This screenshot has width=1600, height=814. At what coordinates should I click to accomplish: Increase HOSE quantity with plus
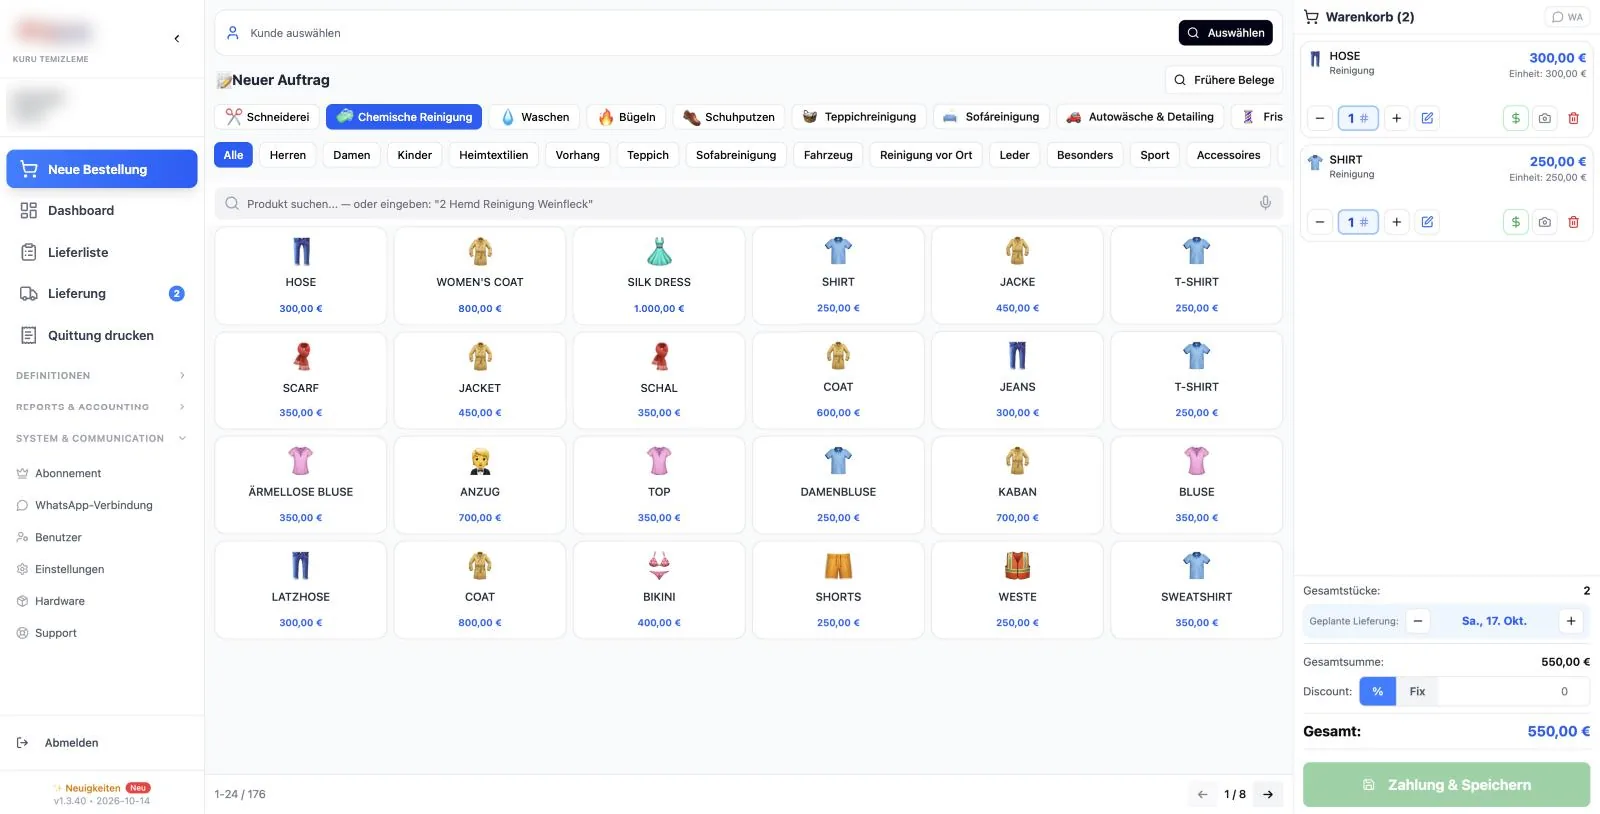tap(1397, 118)
